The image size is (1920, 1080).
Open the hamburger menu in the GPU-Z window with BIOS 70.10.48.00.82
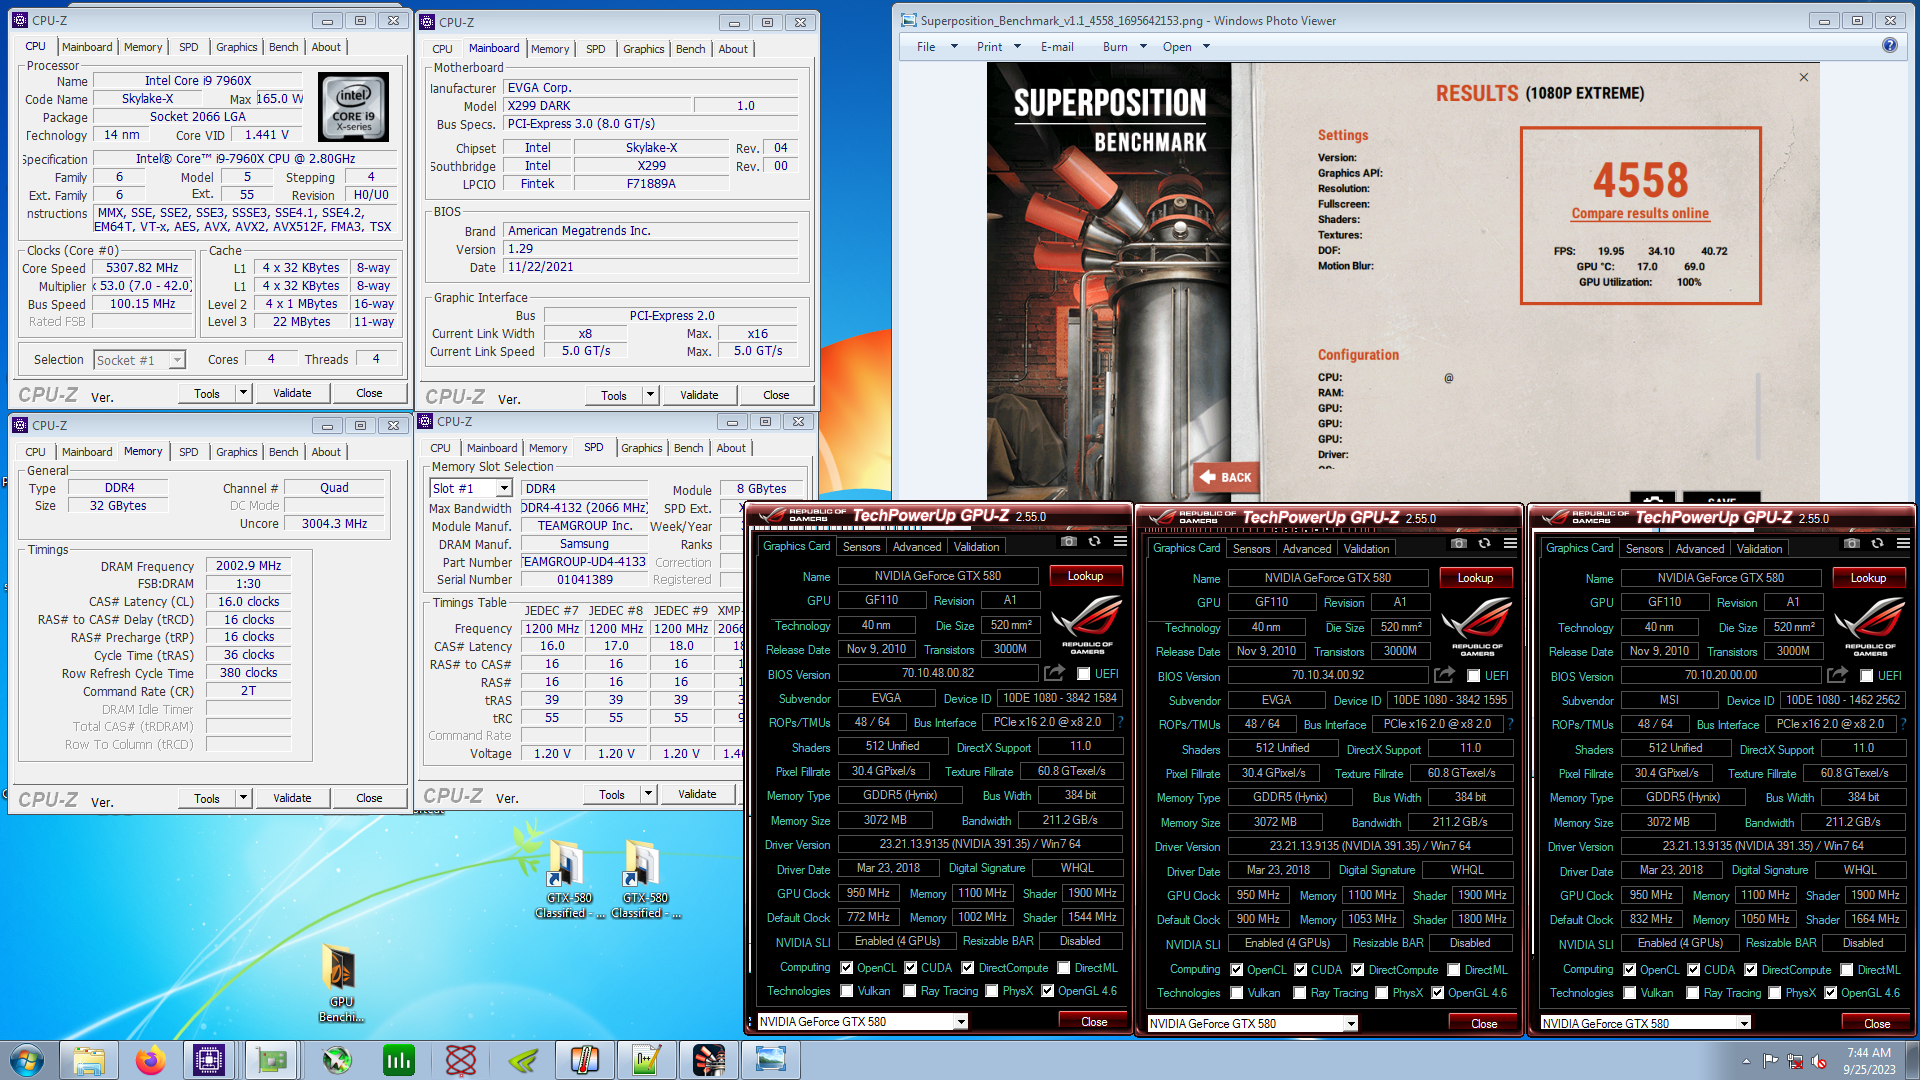(1120, 542)
